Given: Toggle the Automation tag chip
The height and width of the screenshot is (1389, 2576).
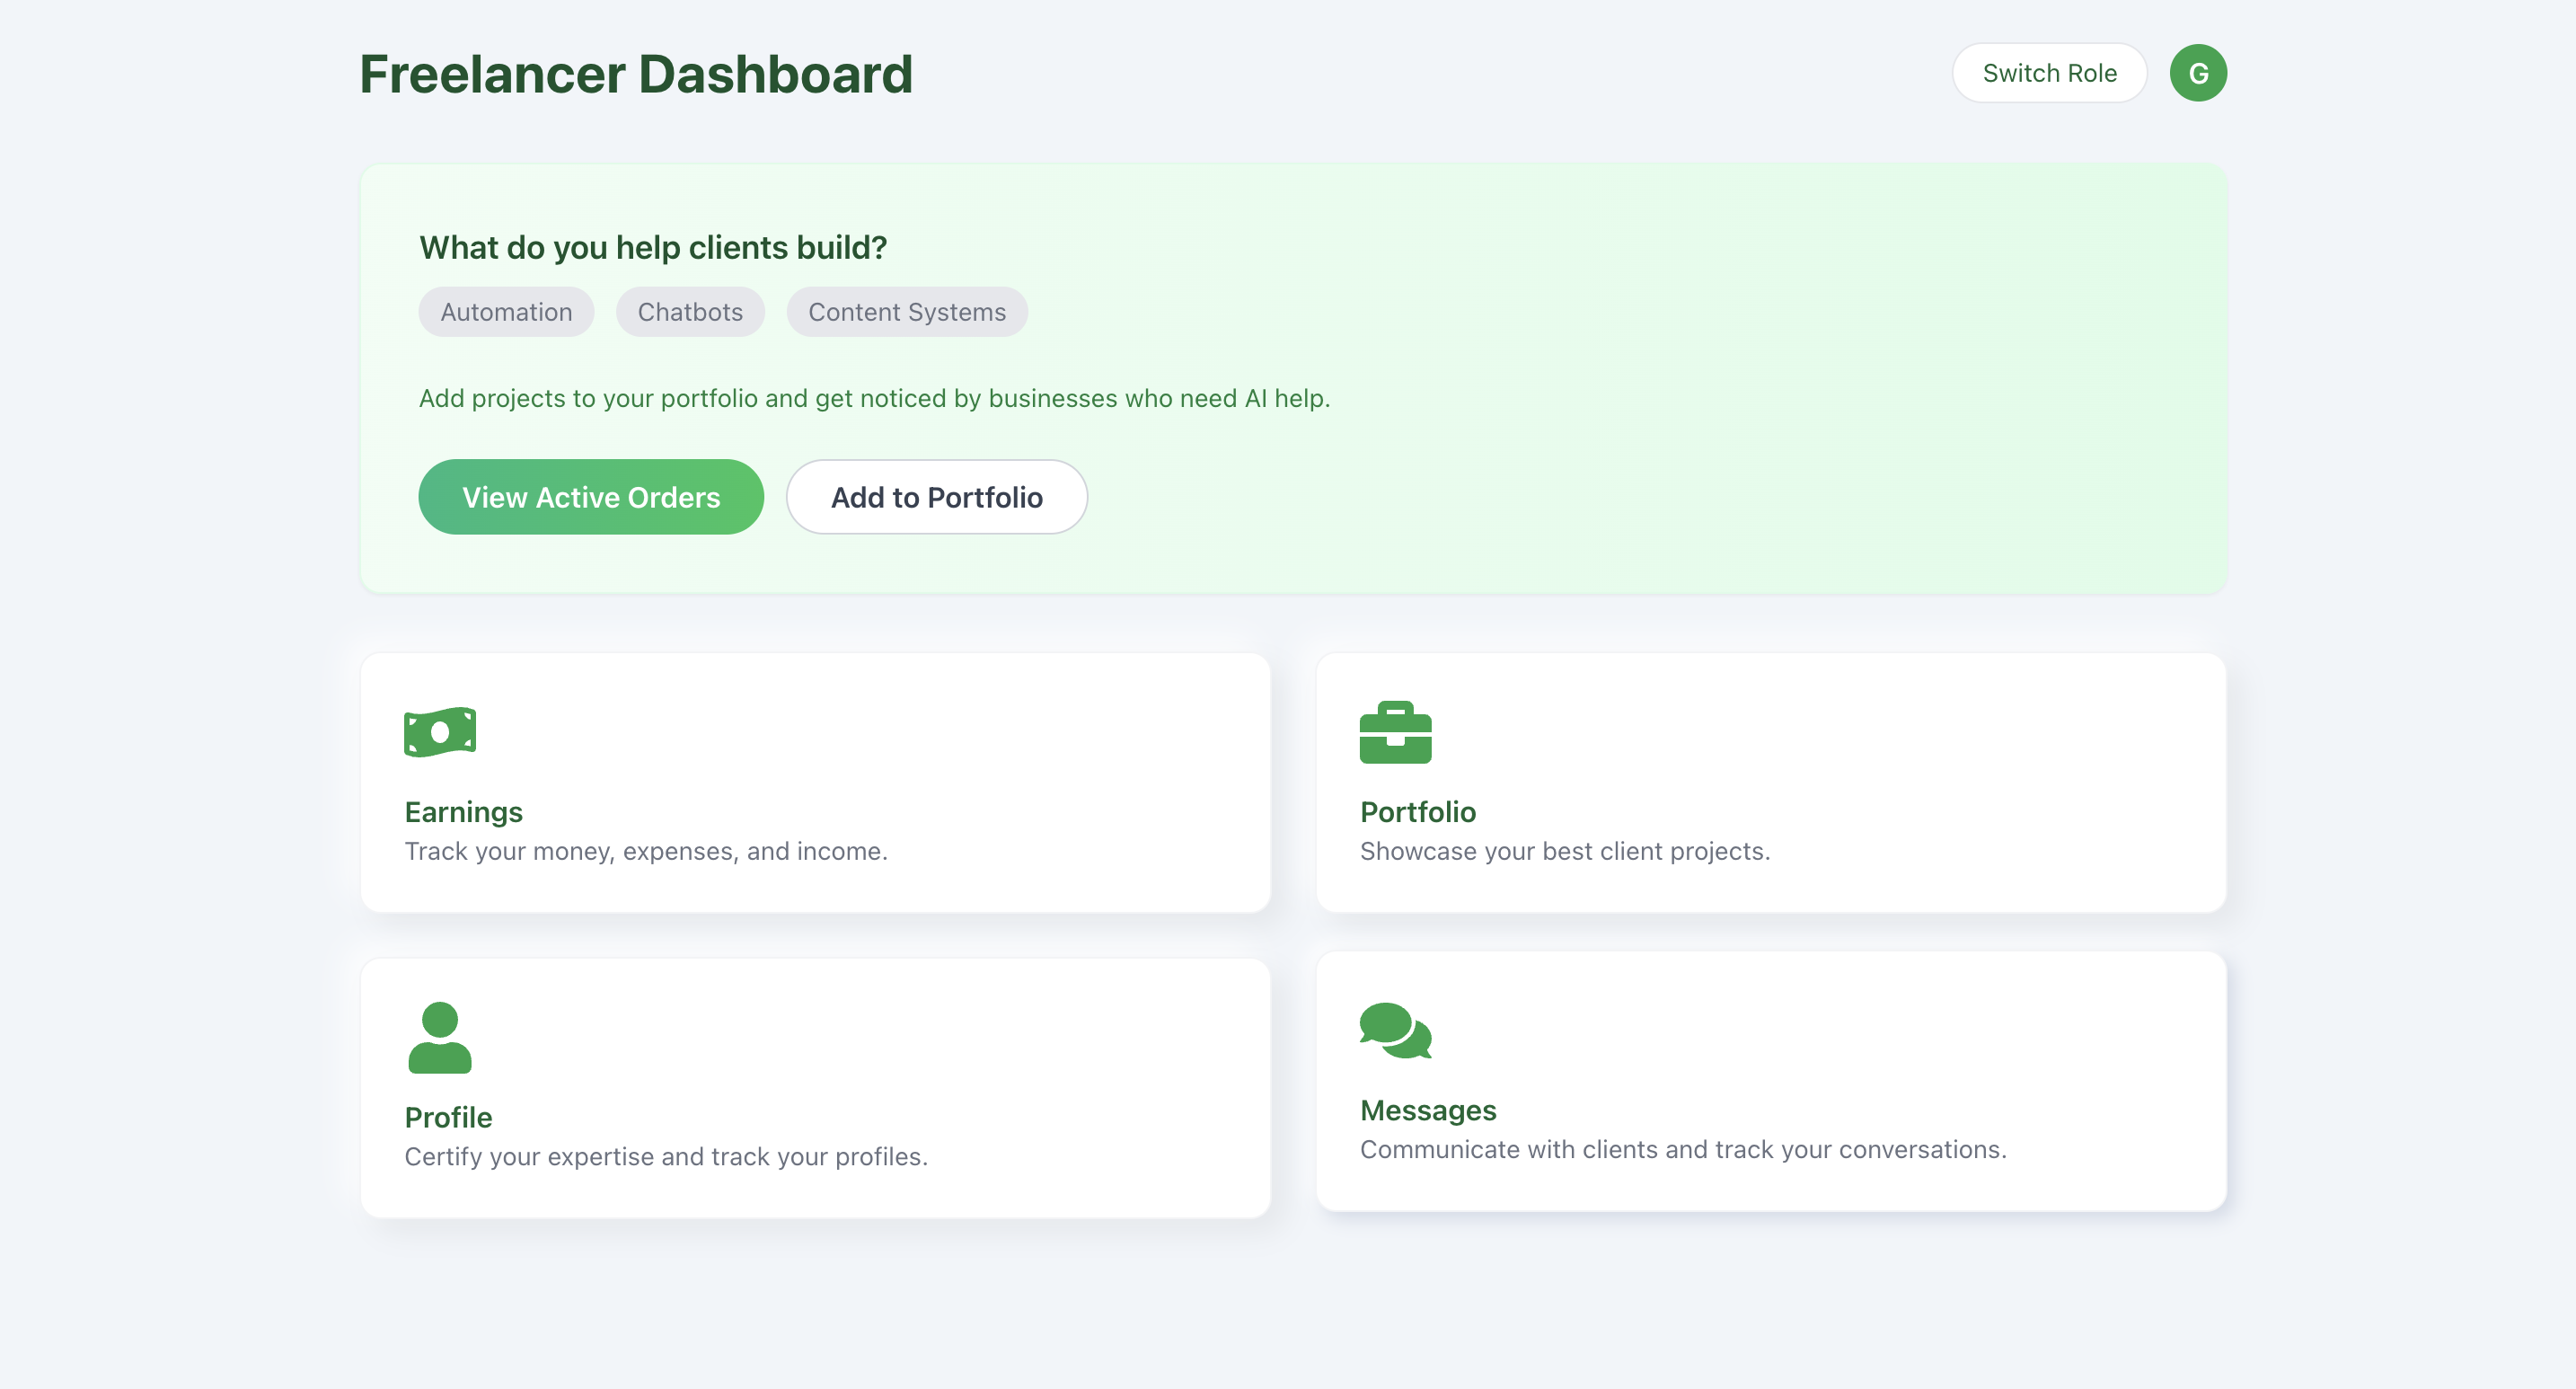Looking at the screenshot, I should [x=506, y=312].
